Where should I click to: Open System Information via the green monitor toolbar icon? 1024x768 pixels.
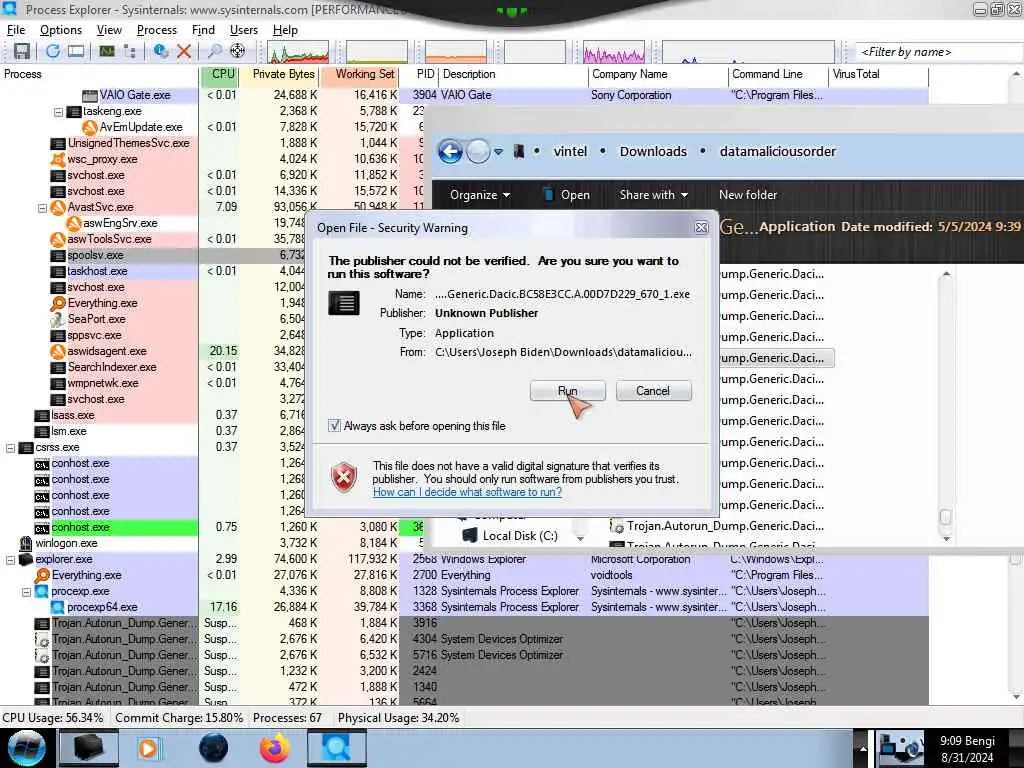pyautogui.click(x=107, y=51)
